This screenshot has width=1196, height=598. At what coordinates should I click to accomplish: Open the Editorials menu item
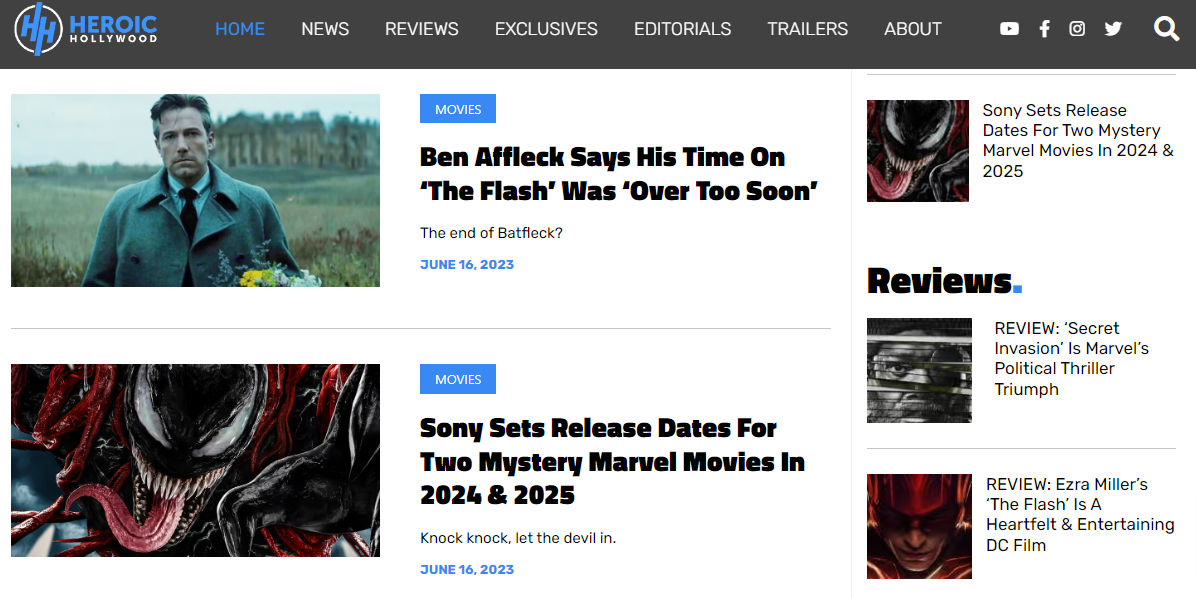(x=683, y=29)
